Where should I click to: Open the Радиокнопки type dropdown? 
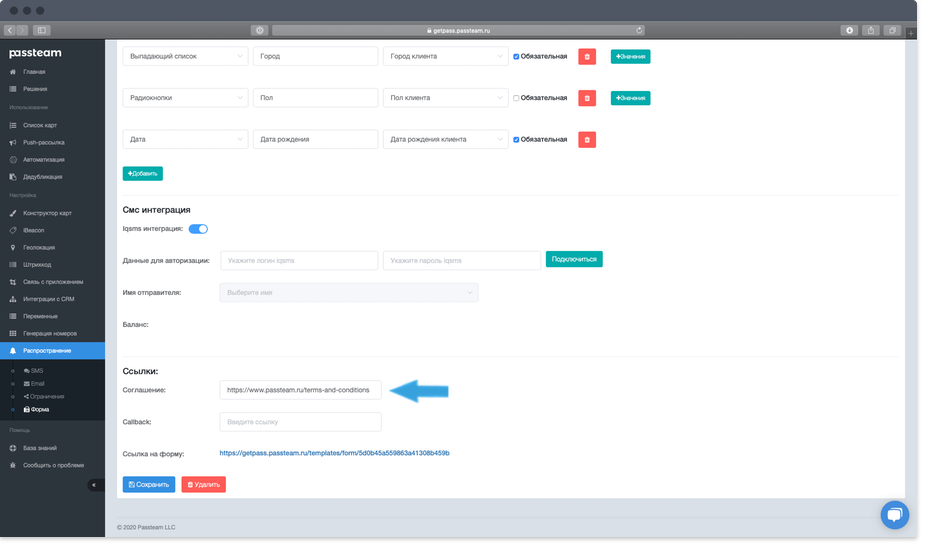(x=186, y=98)
